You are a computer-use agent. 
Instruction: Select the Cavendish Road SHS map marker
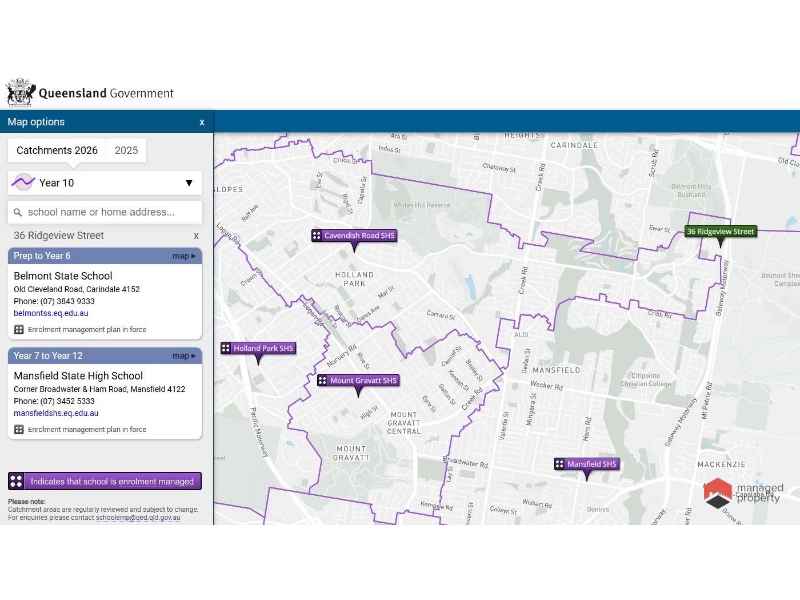(353, 236)
